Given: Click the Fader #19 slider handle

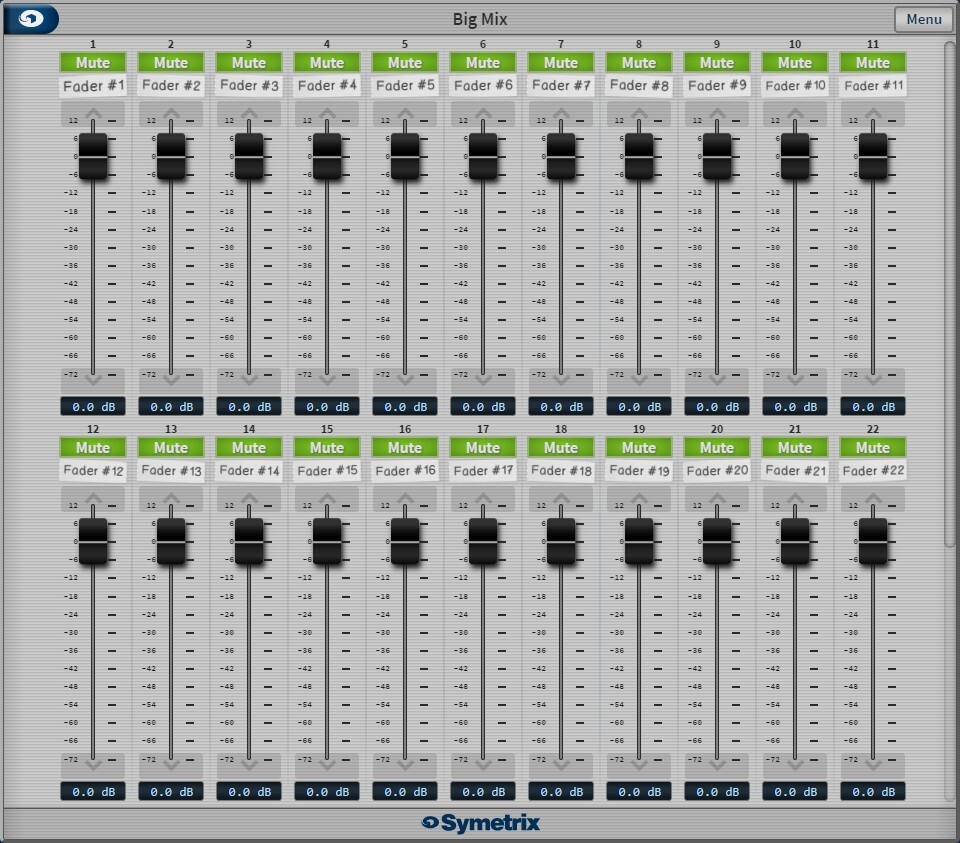Looking at the screenshot, I should pyautogui.click(x=639, y=541).
